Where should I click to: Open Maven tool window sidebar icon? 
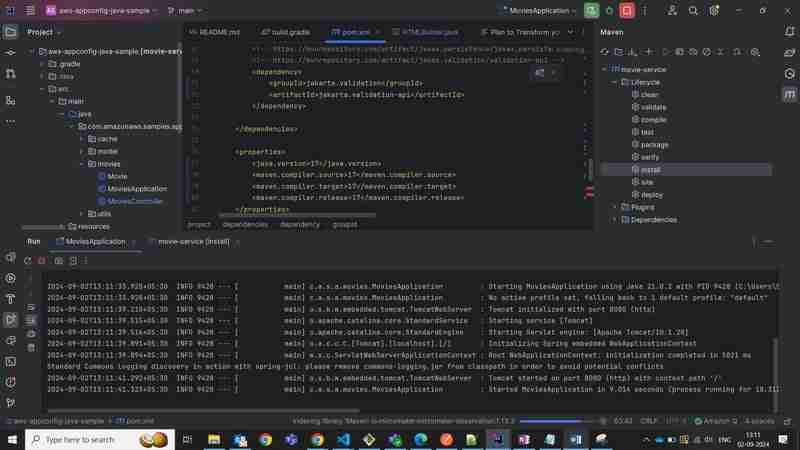click(789, 95)
